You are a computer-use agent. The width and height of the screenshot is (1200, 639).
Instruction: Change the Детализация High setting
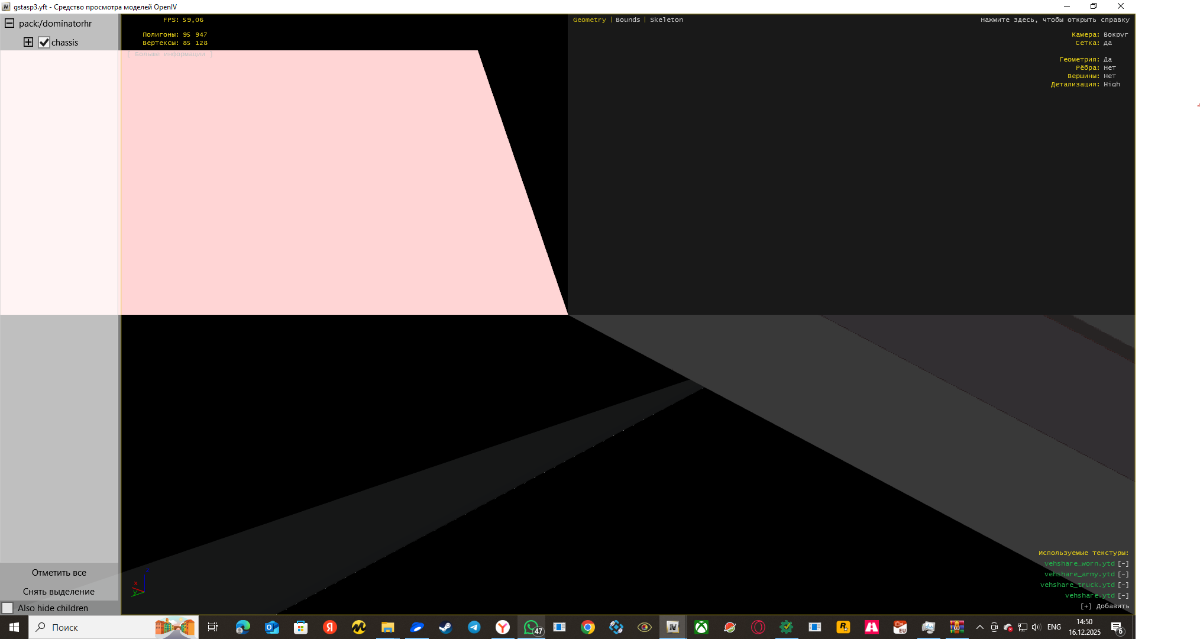[x=1112, y=84]
